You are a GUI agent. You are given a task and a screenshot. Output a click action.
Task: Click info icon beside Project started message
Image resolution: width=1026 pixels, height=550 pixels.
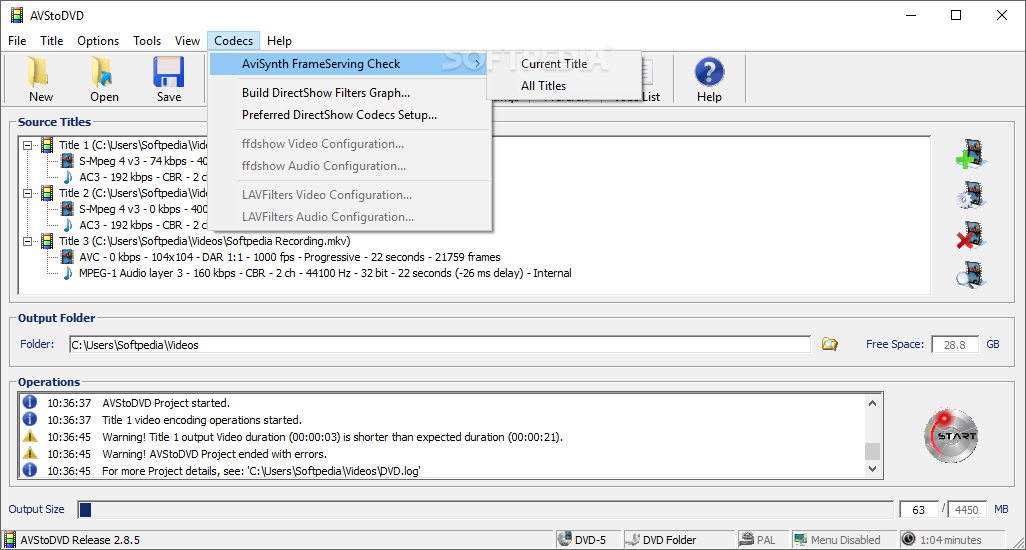pos(30,402)
